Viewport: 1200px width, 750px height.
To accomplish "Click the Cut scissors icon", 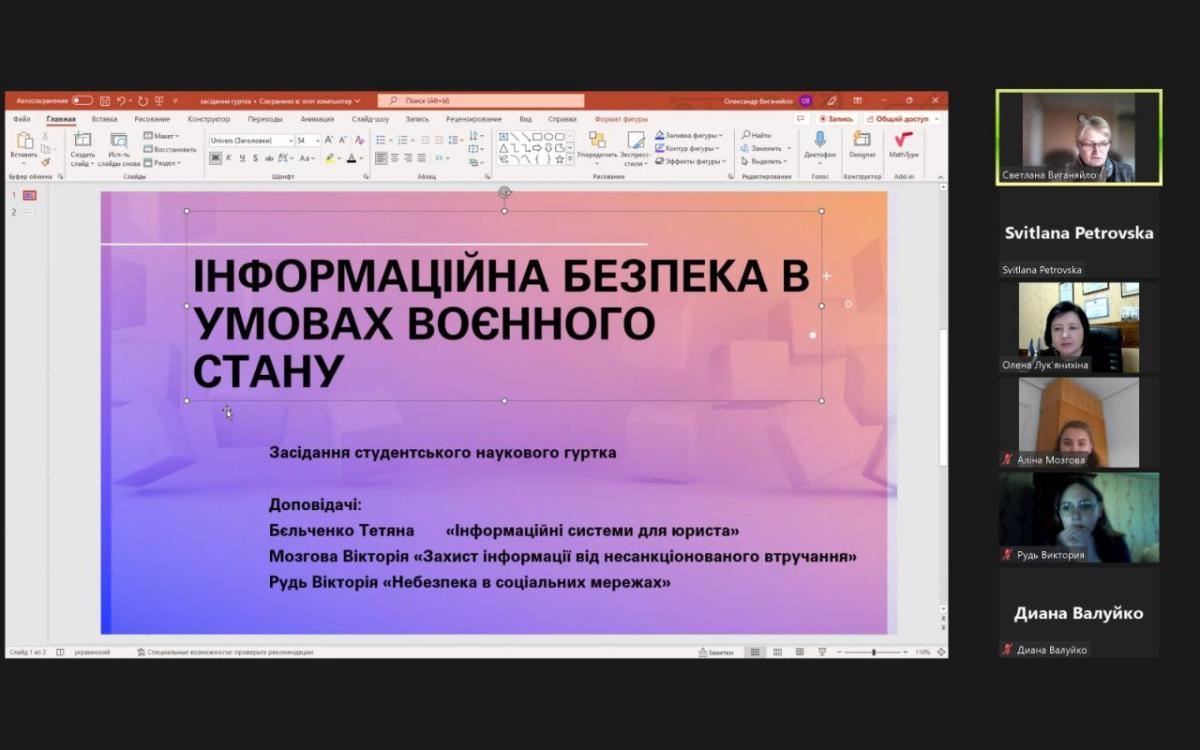I will point(46,136).
